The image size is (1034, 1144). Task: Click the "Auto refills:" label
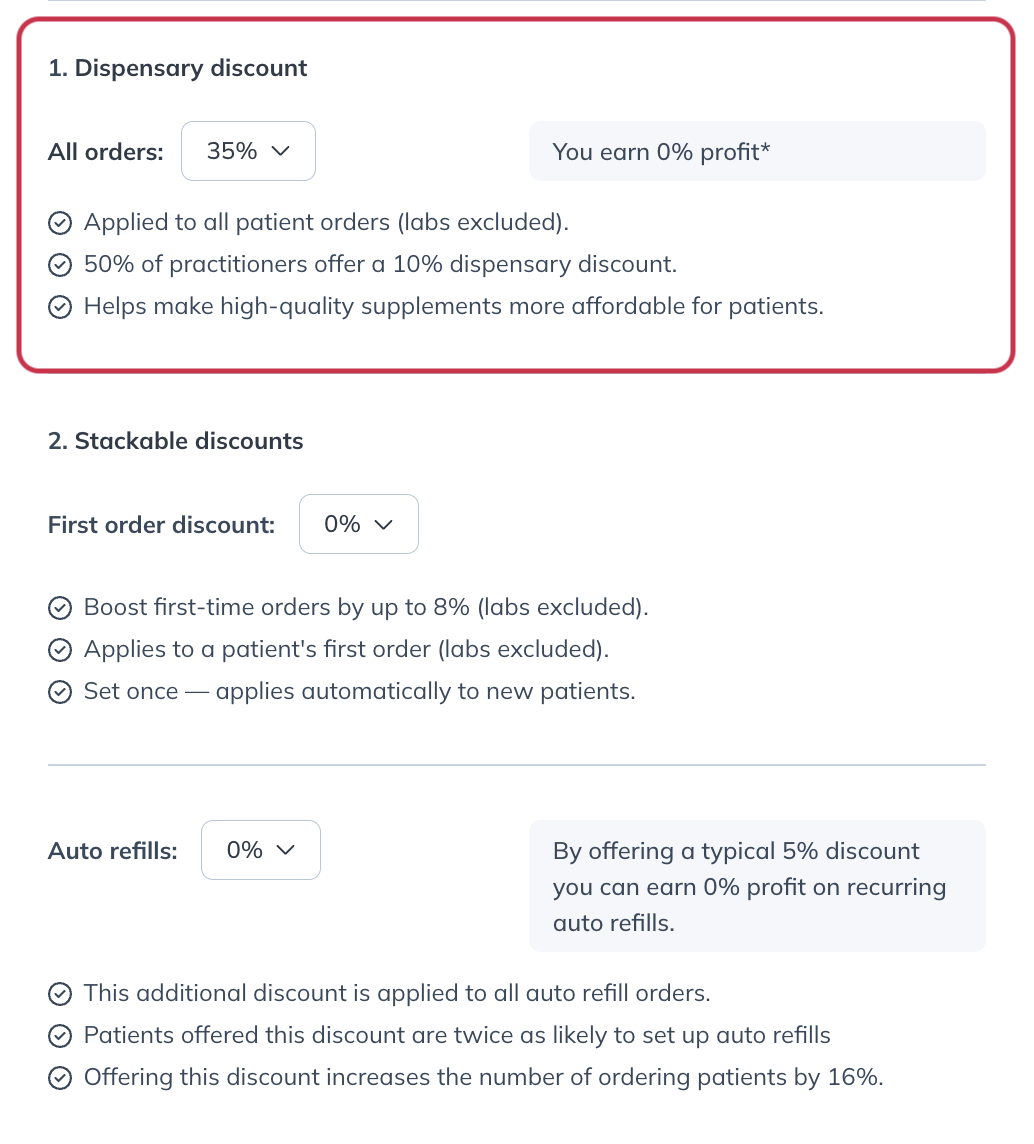coord(113,851)
